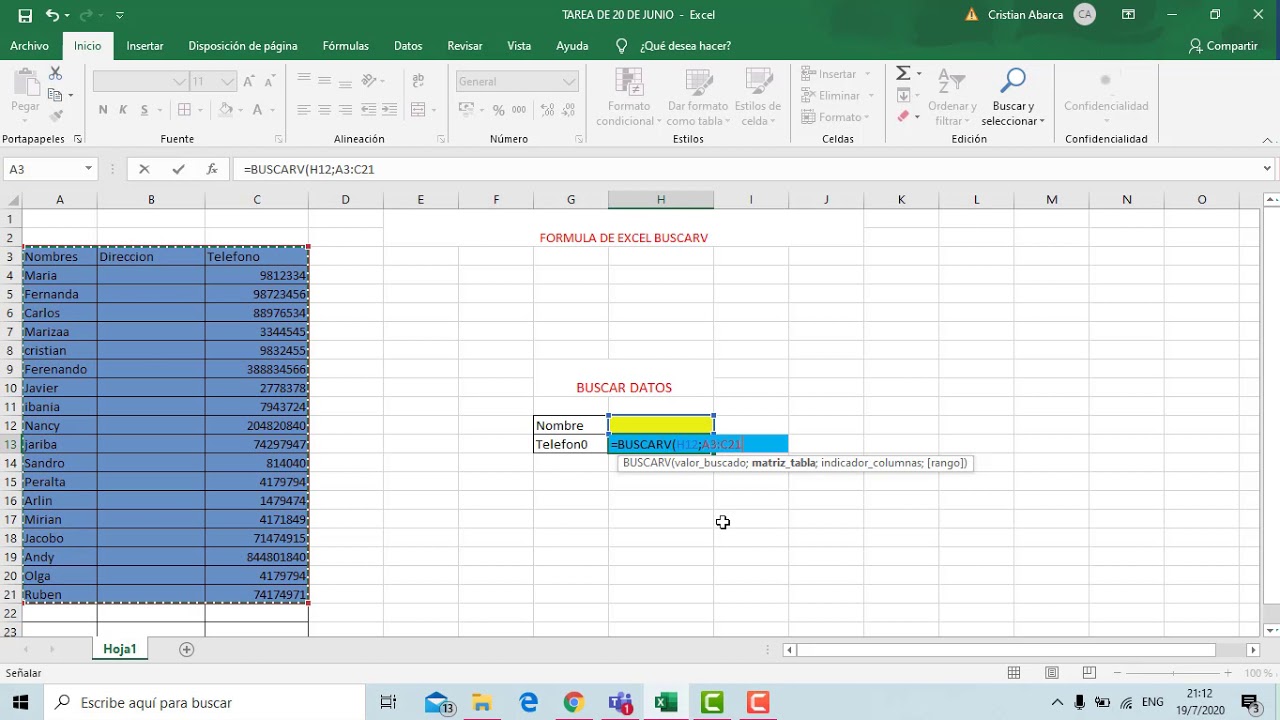Open the Customize Quick Access Toolbar dropdown
The height and width of the screenshot is (720, 1280).
(120, 16)
